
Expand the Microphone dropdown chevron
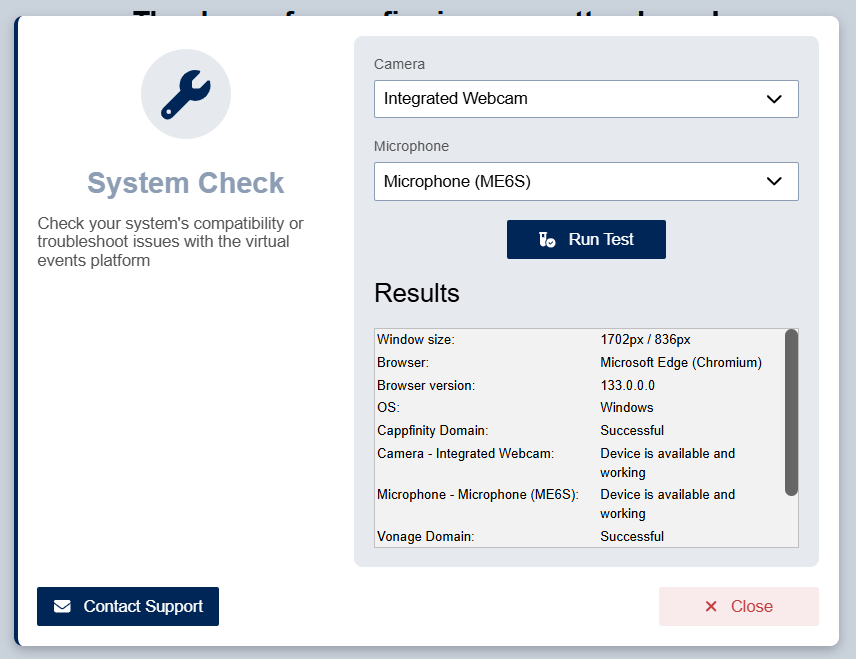pos(773,181)
